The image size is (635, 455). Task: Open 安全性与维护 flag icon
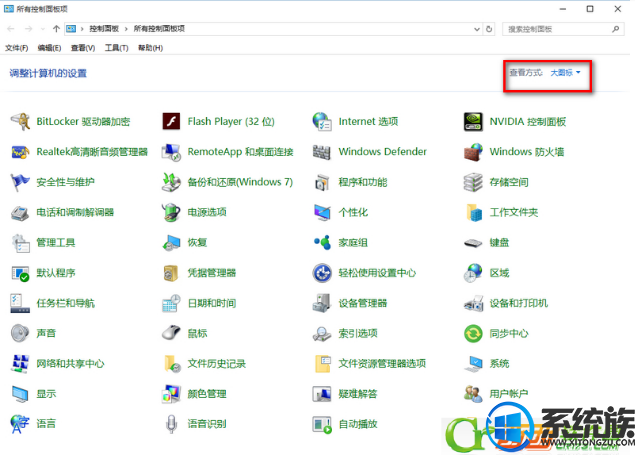point(20,182)
